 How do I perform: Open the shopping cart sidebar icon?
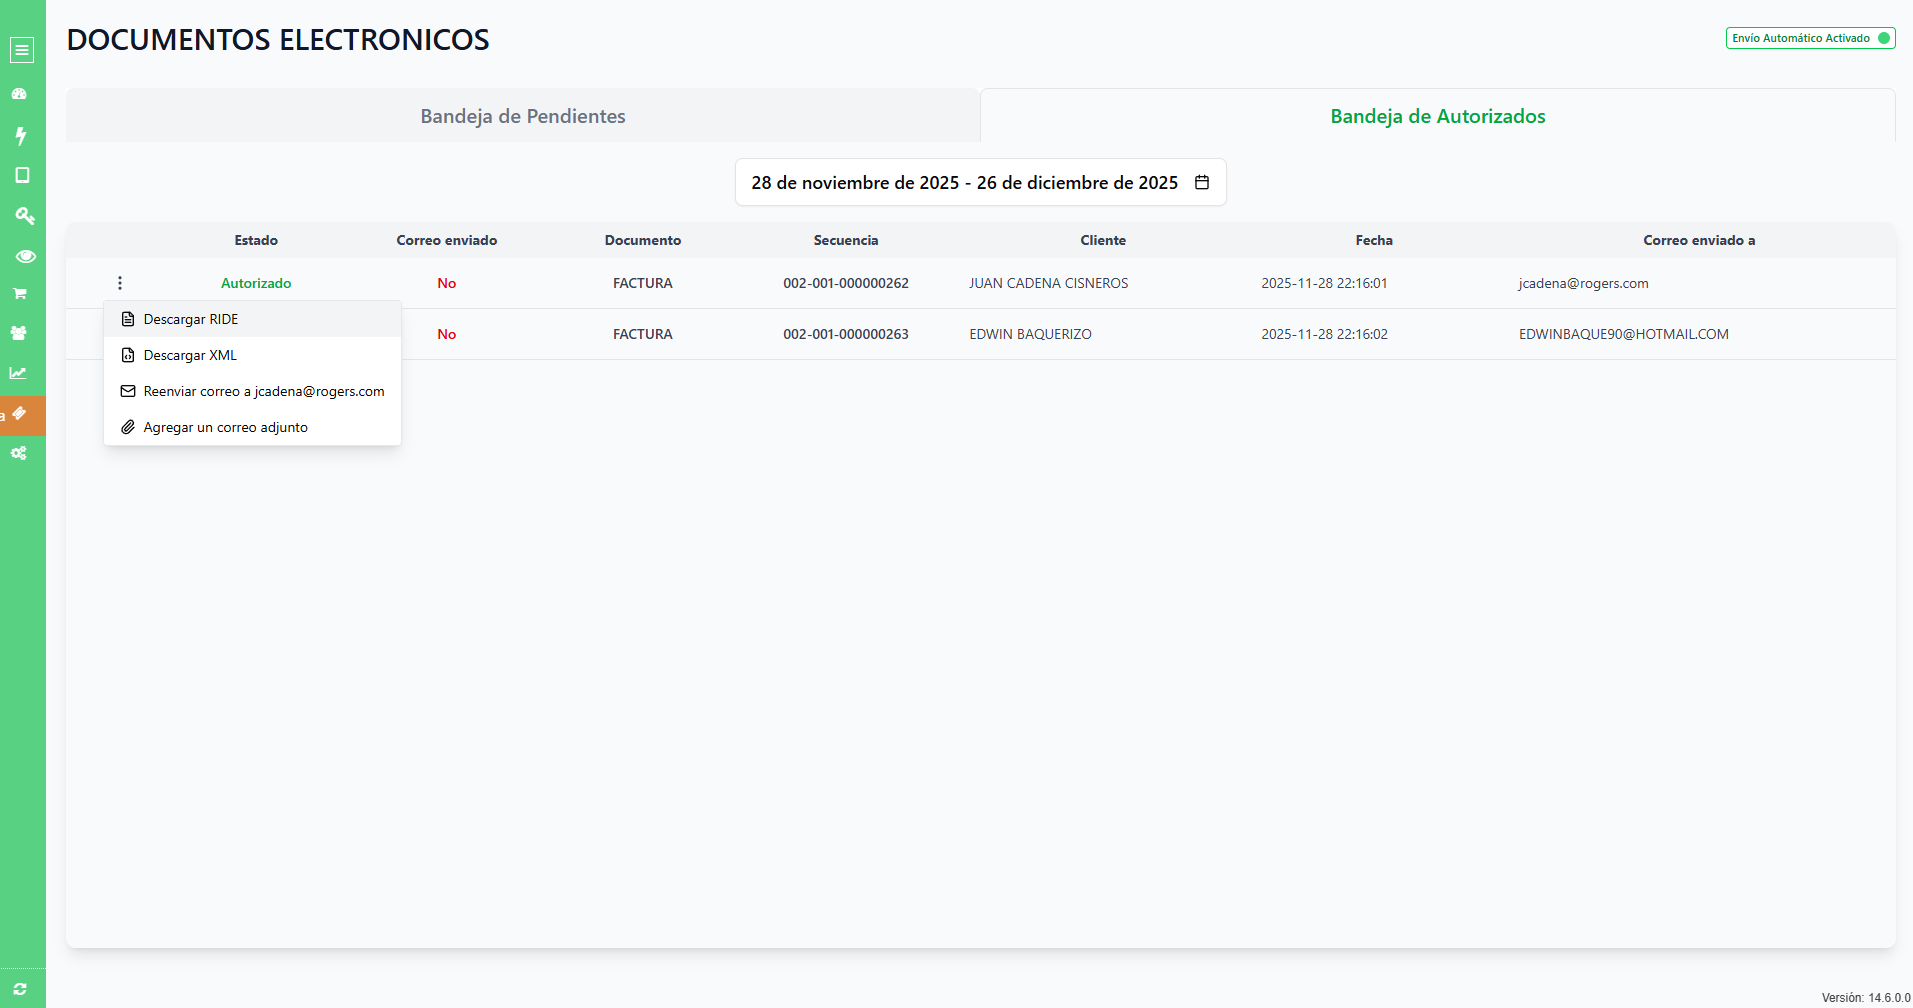pyautogui.click(x=19, y=294)
